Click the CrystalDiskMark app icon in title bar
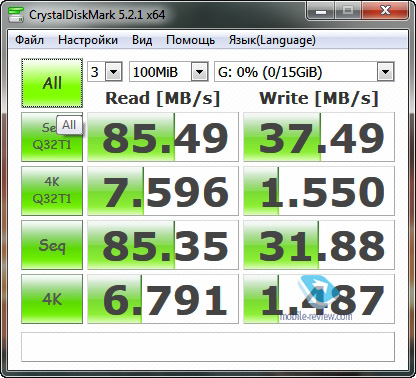Viewport: 416px width, 378px height. click(16, 14)
